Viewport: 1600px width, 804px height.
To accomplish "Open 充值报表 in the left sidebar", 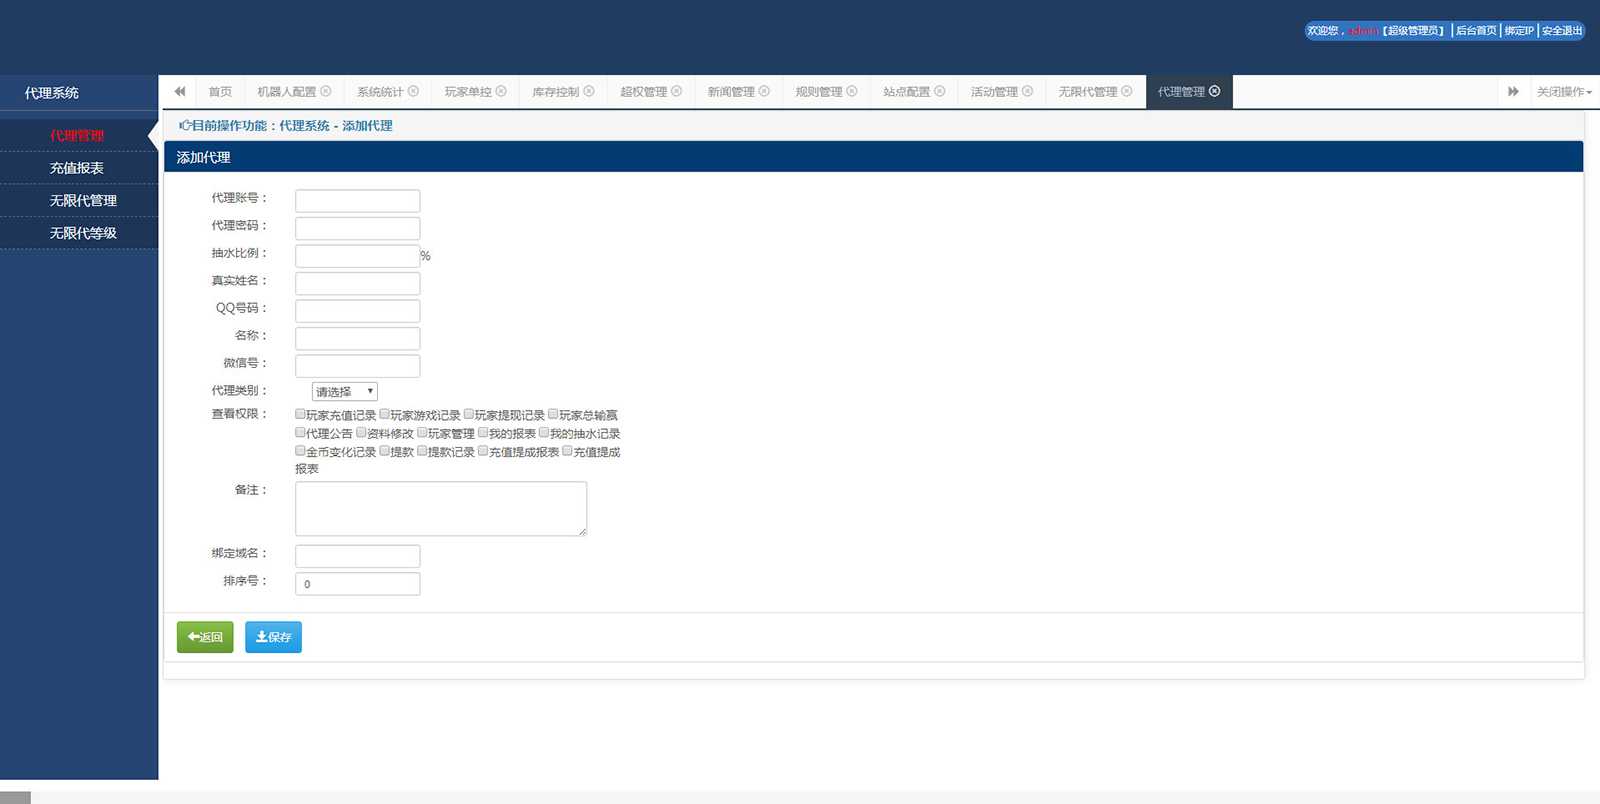I will pos(78,168).
